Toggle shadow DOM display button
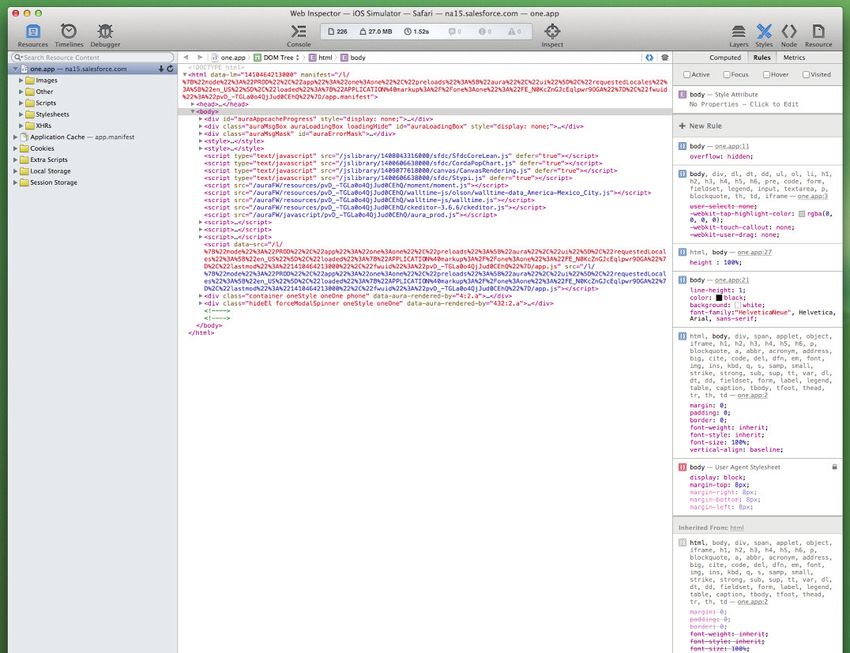 (x=649, y=57)
